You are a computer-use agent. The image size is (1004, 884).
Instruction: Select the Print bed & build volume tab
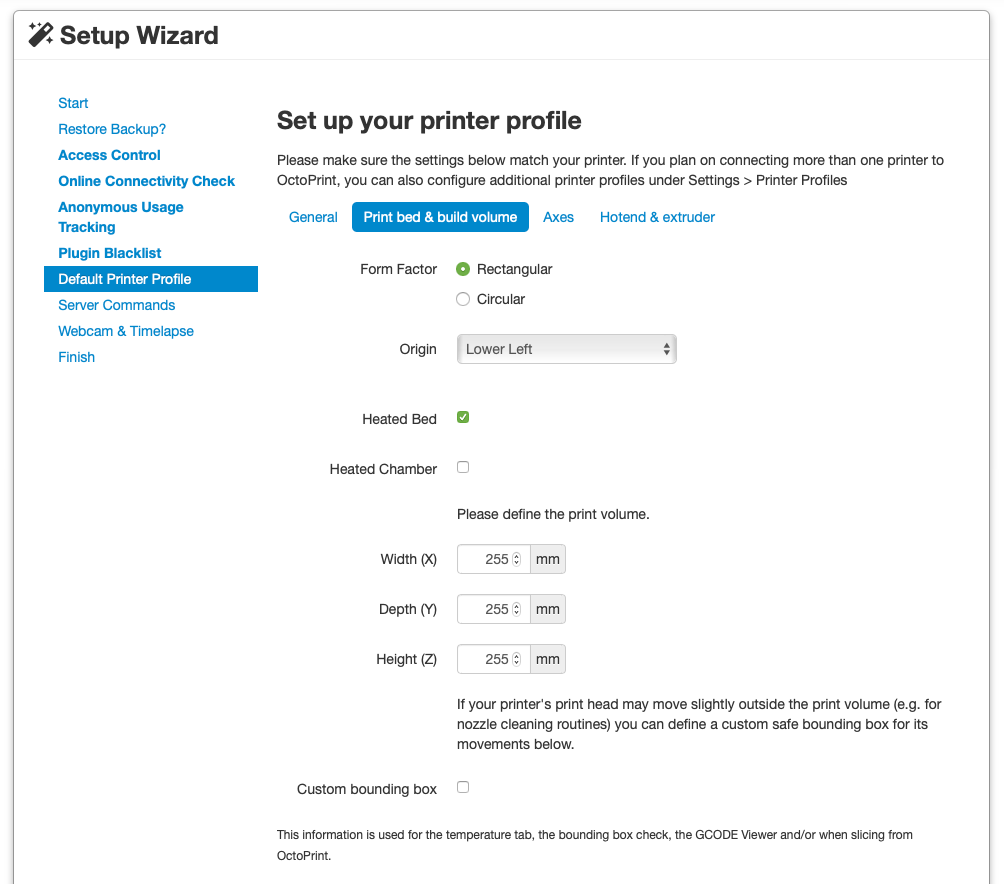440,217
